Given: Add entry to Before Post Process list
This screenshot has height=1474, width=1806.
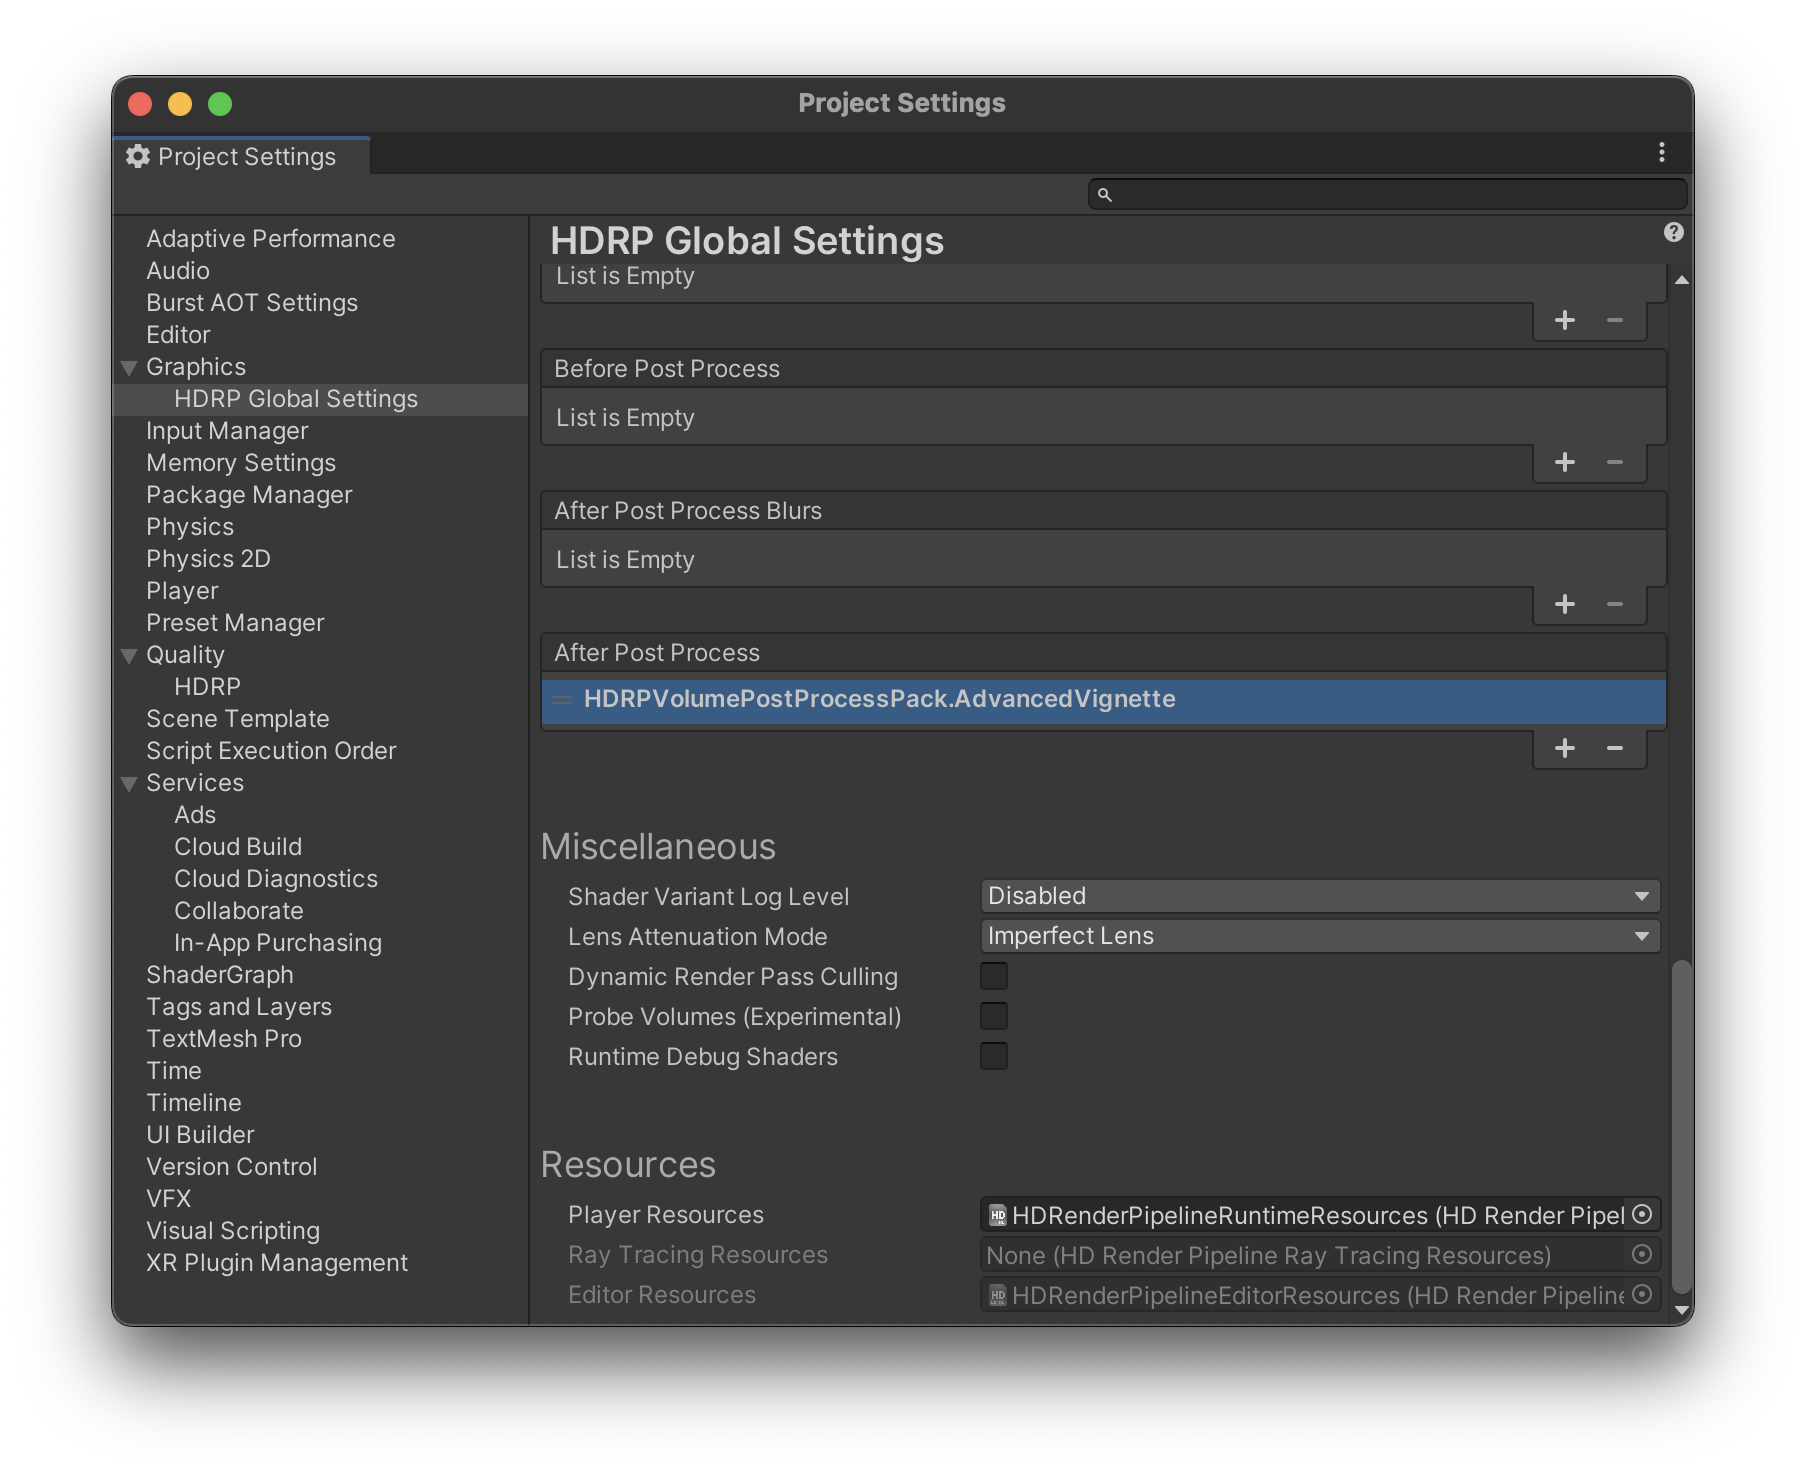Looking at the screenshot, I should tap(1565, 462).
